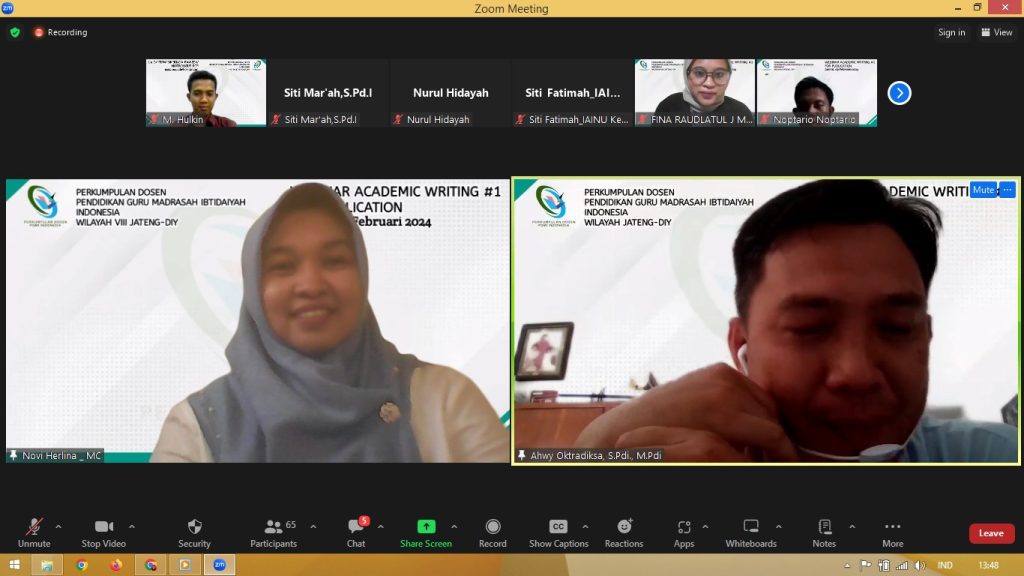Click the blue next gallery page arrow
This screenshot has height=576, width=1024.
pyautogui.click(x=898, y=92)
